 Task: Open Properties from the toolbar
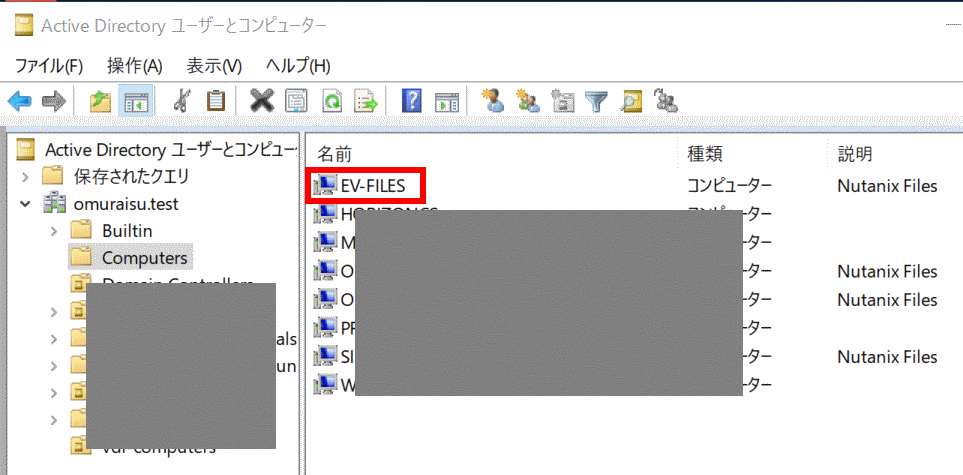296,101
